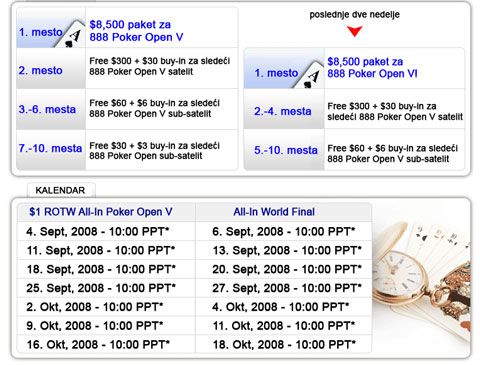Click the 4. Sept, 2008 calendar entry

click(x=98, y=231)
